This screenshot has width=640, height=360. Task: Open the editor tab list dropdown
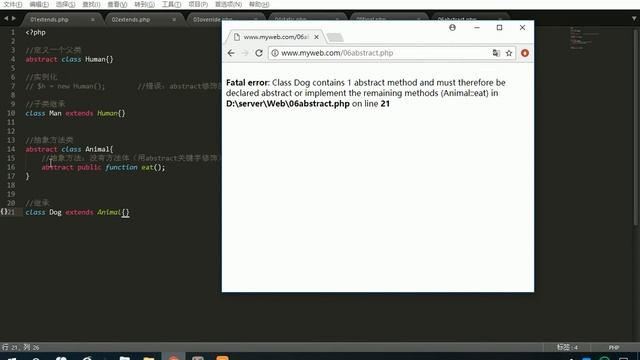pyautogui.click(x=634, y=19)
